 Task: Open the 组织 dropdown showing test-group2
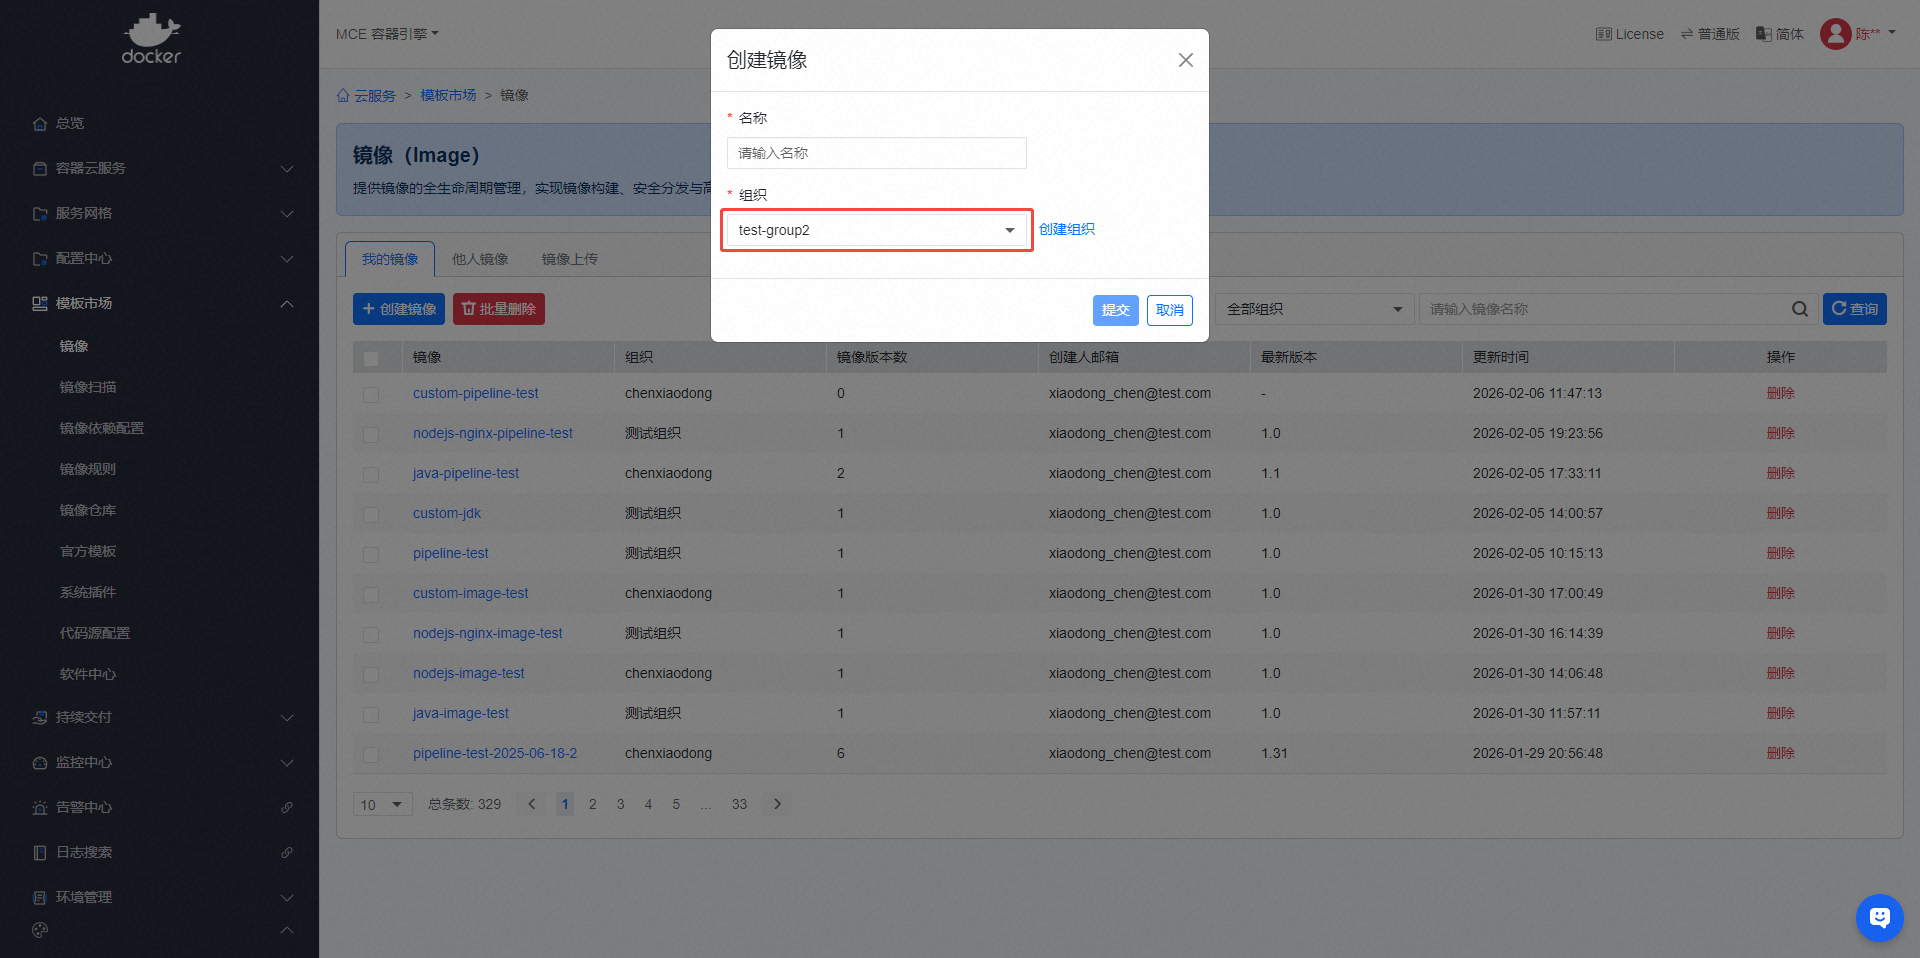click(x=876, y=230)
